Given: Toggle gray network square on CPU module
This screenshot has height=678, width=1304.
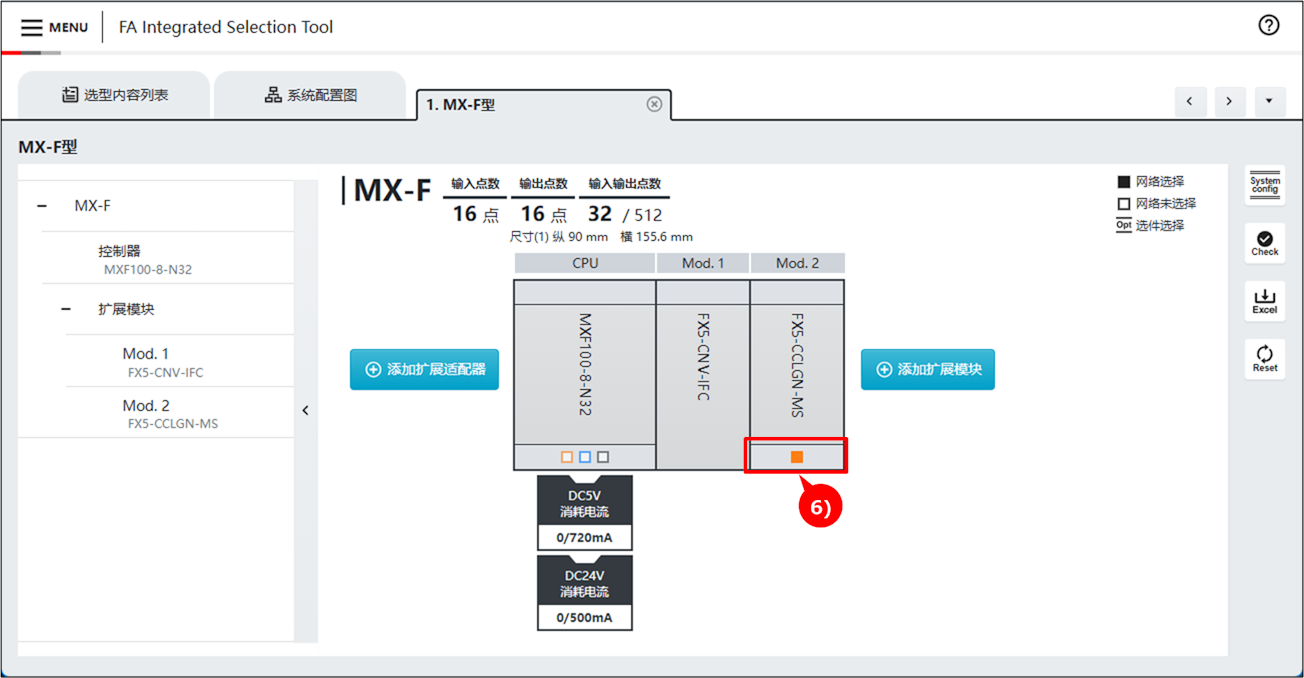Looking at the screenshot, I should [603, 457].
